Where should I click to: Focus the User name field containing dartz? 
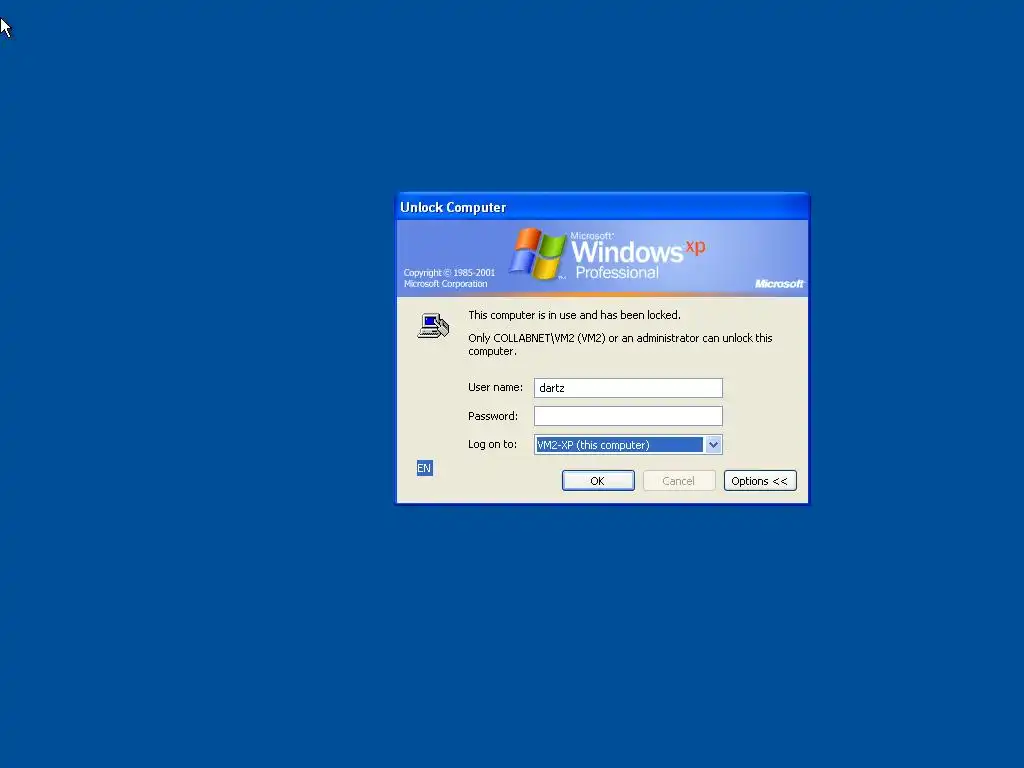(628, 388)
